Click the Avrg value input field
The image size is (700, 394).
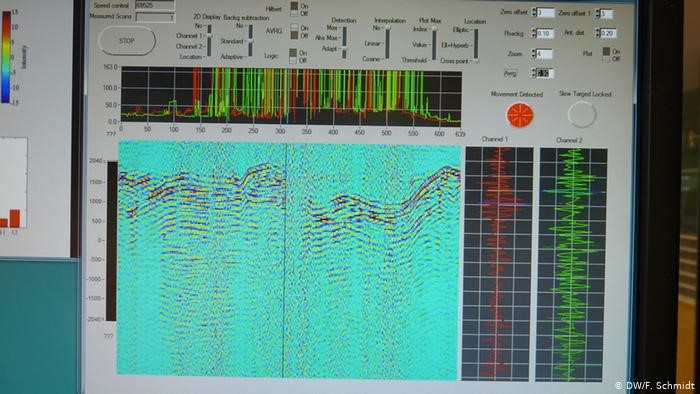click(545, 73)
